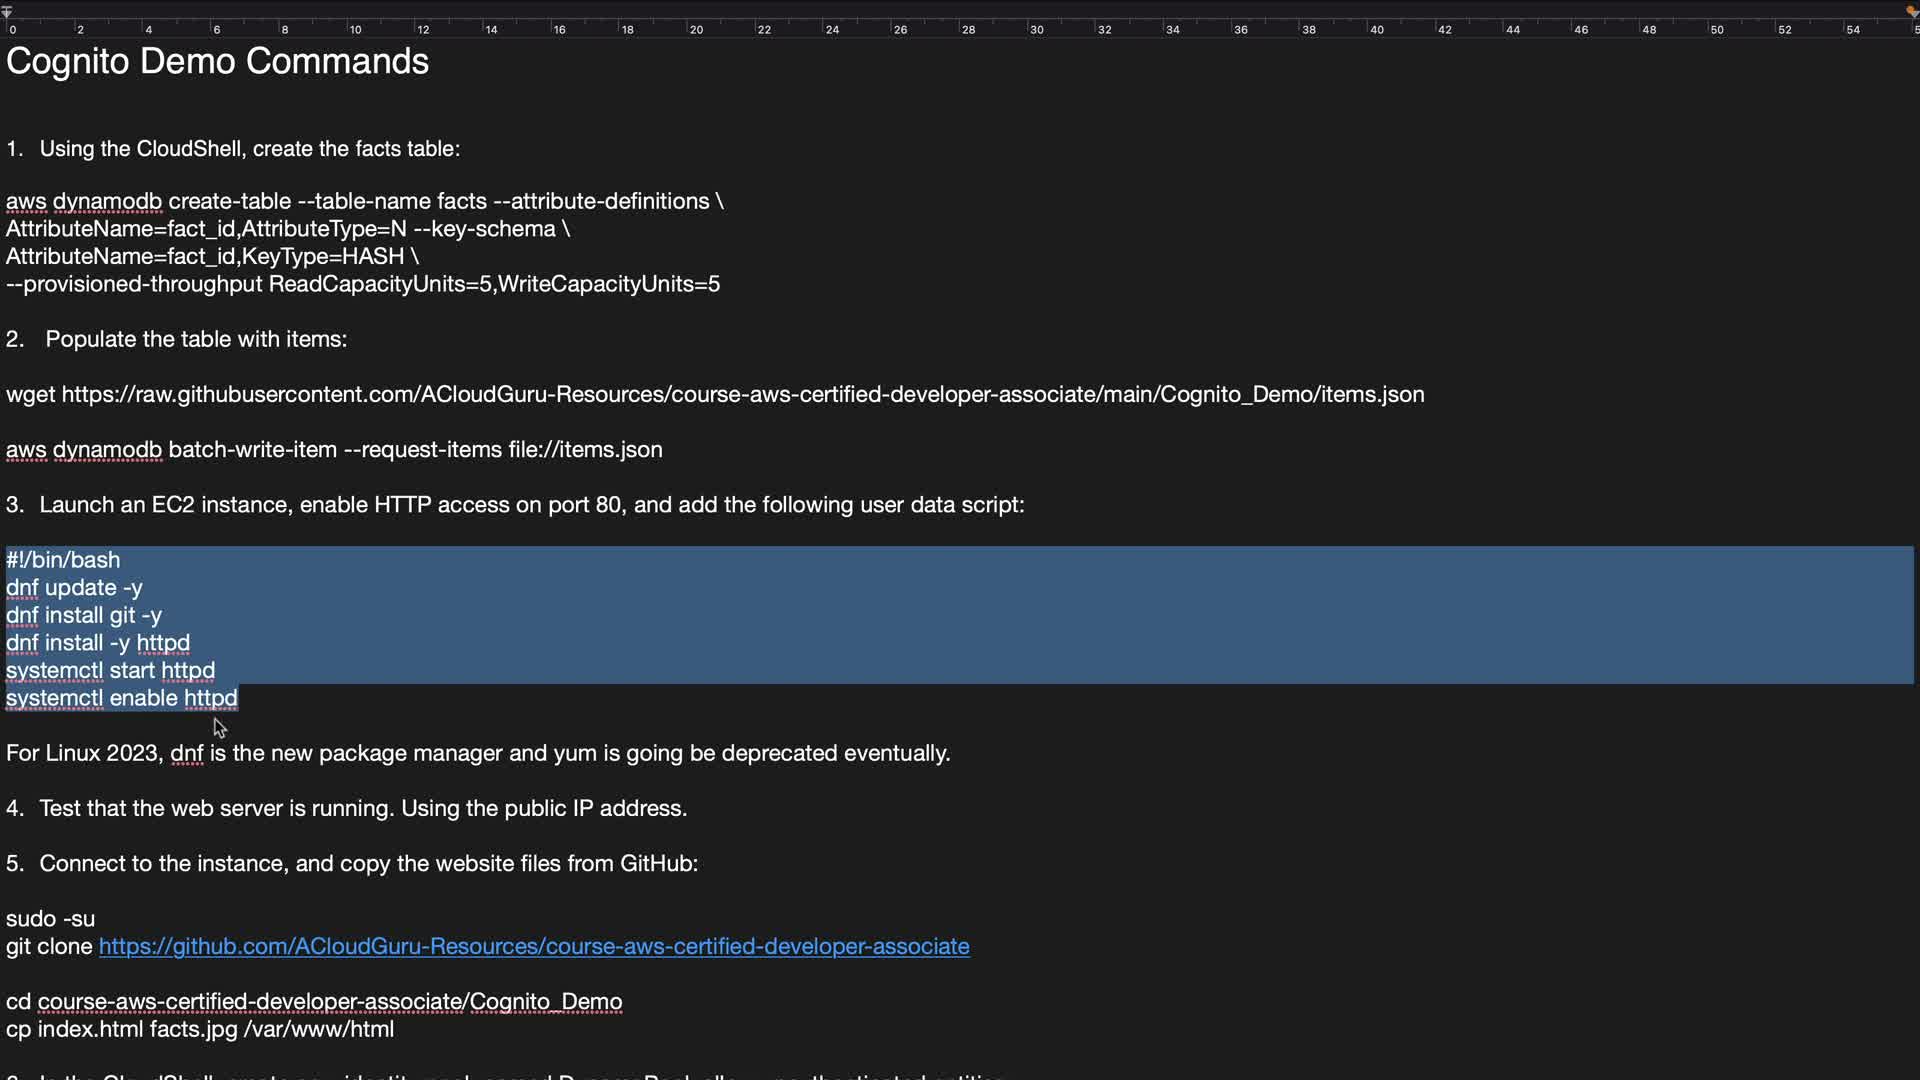Click the left indent marker on ruler
This screenshot has width=1920, height=1080.
coord(7,12)
